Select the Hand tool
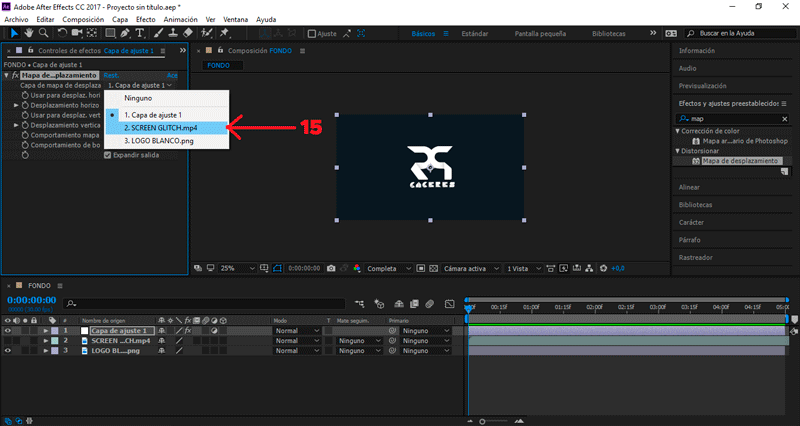The width and height of the screenshot is (800, 426). tap(29, 33)
